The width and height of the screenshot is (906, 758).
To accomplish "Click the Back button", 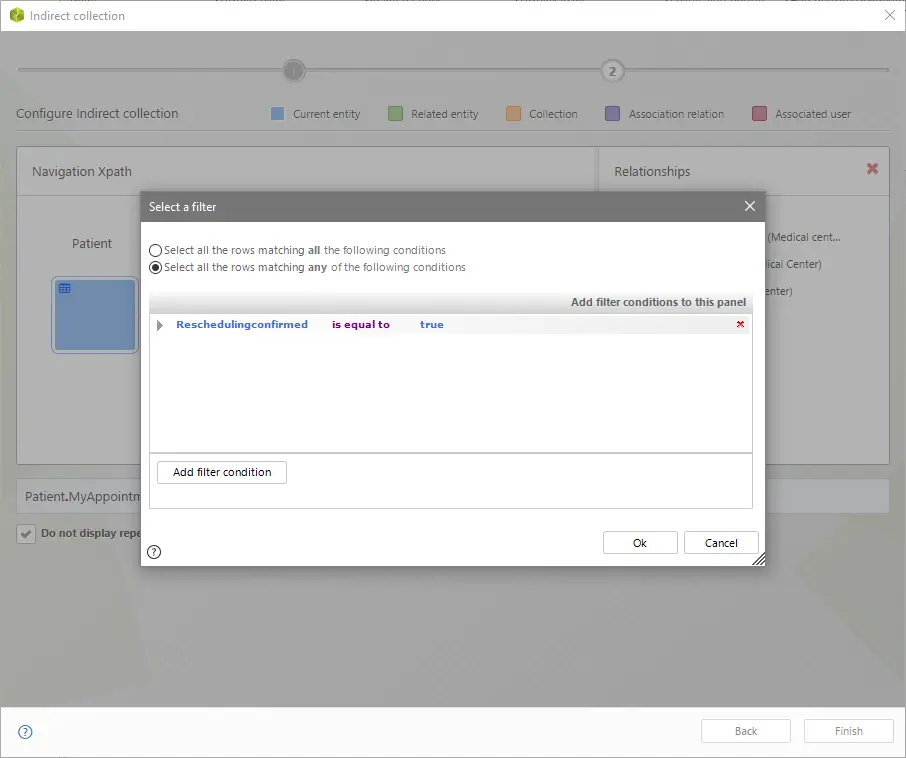I will tap(746, 731).
